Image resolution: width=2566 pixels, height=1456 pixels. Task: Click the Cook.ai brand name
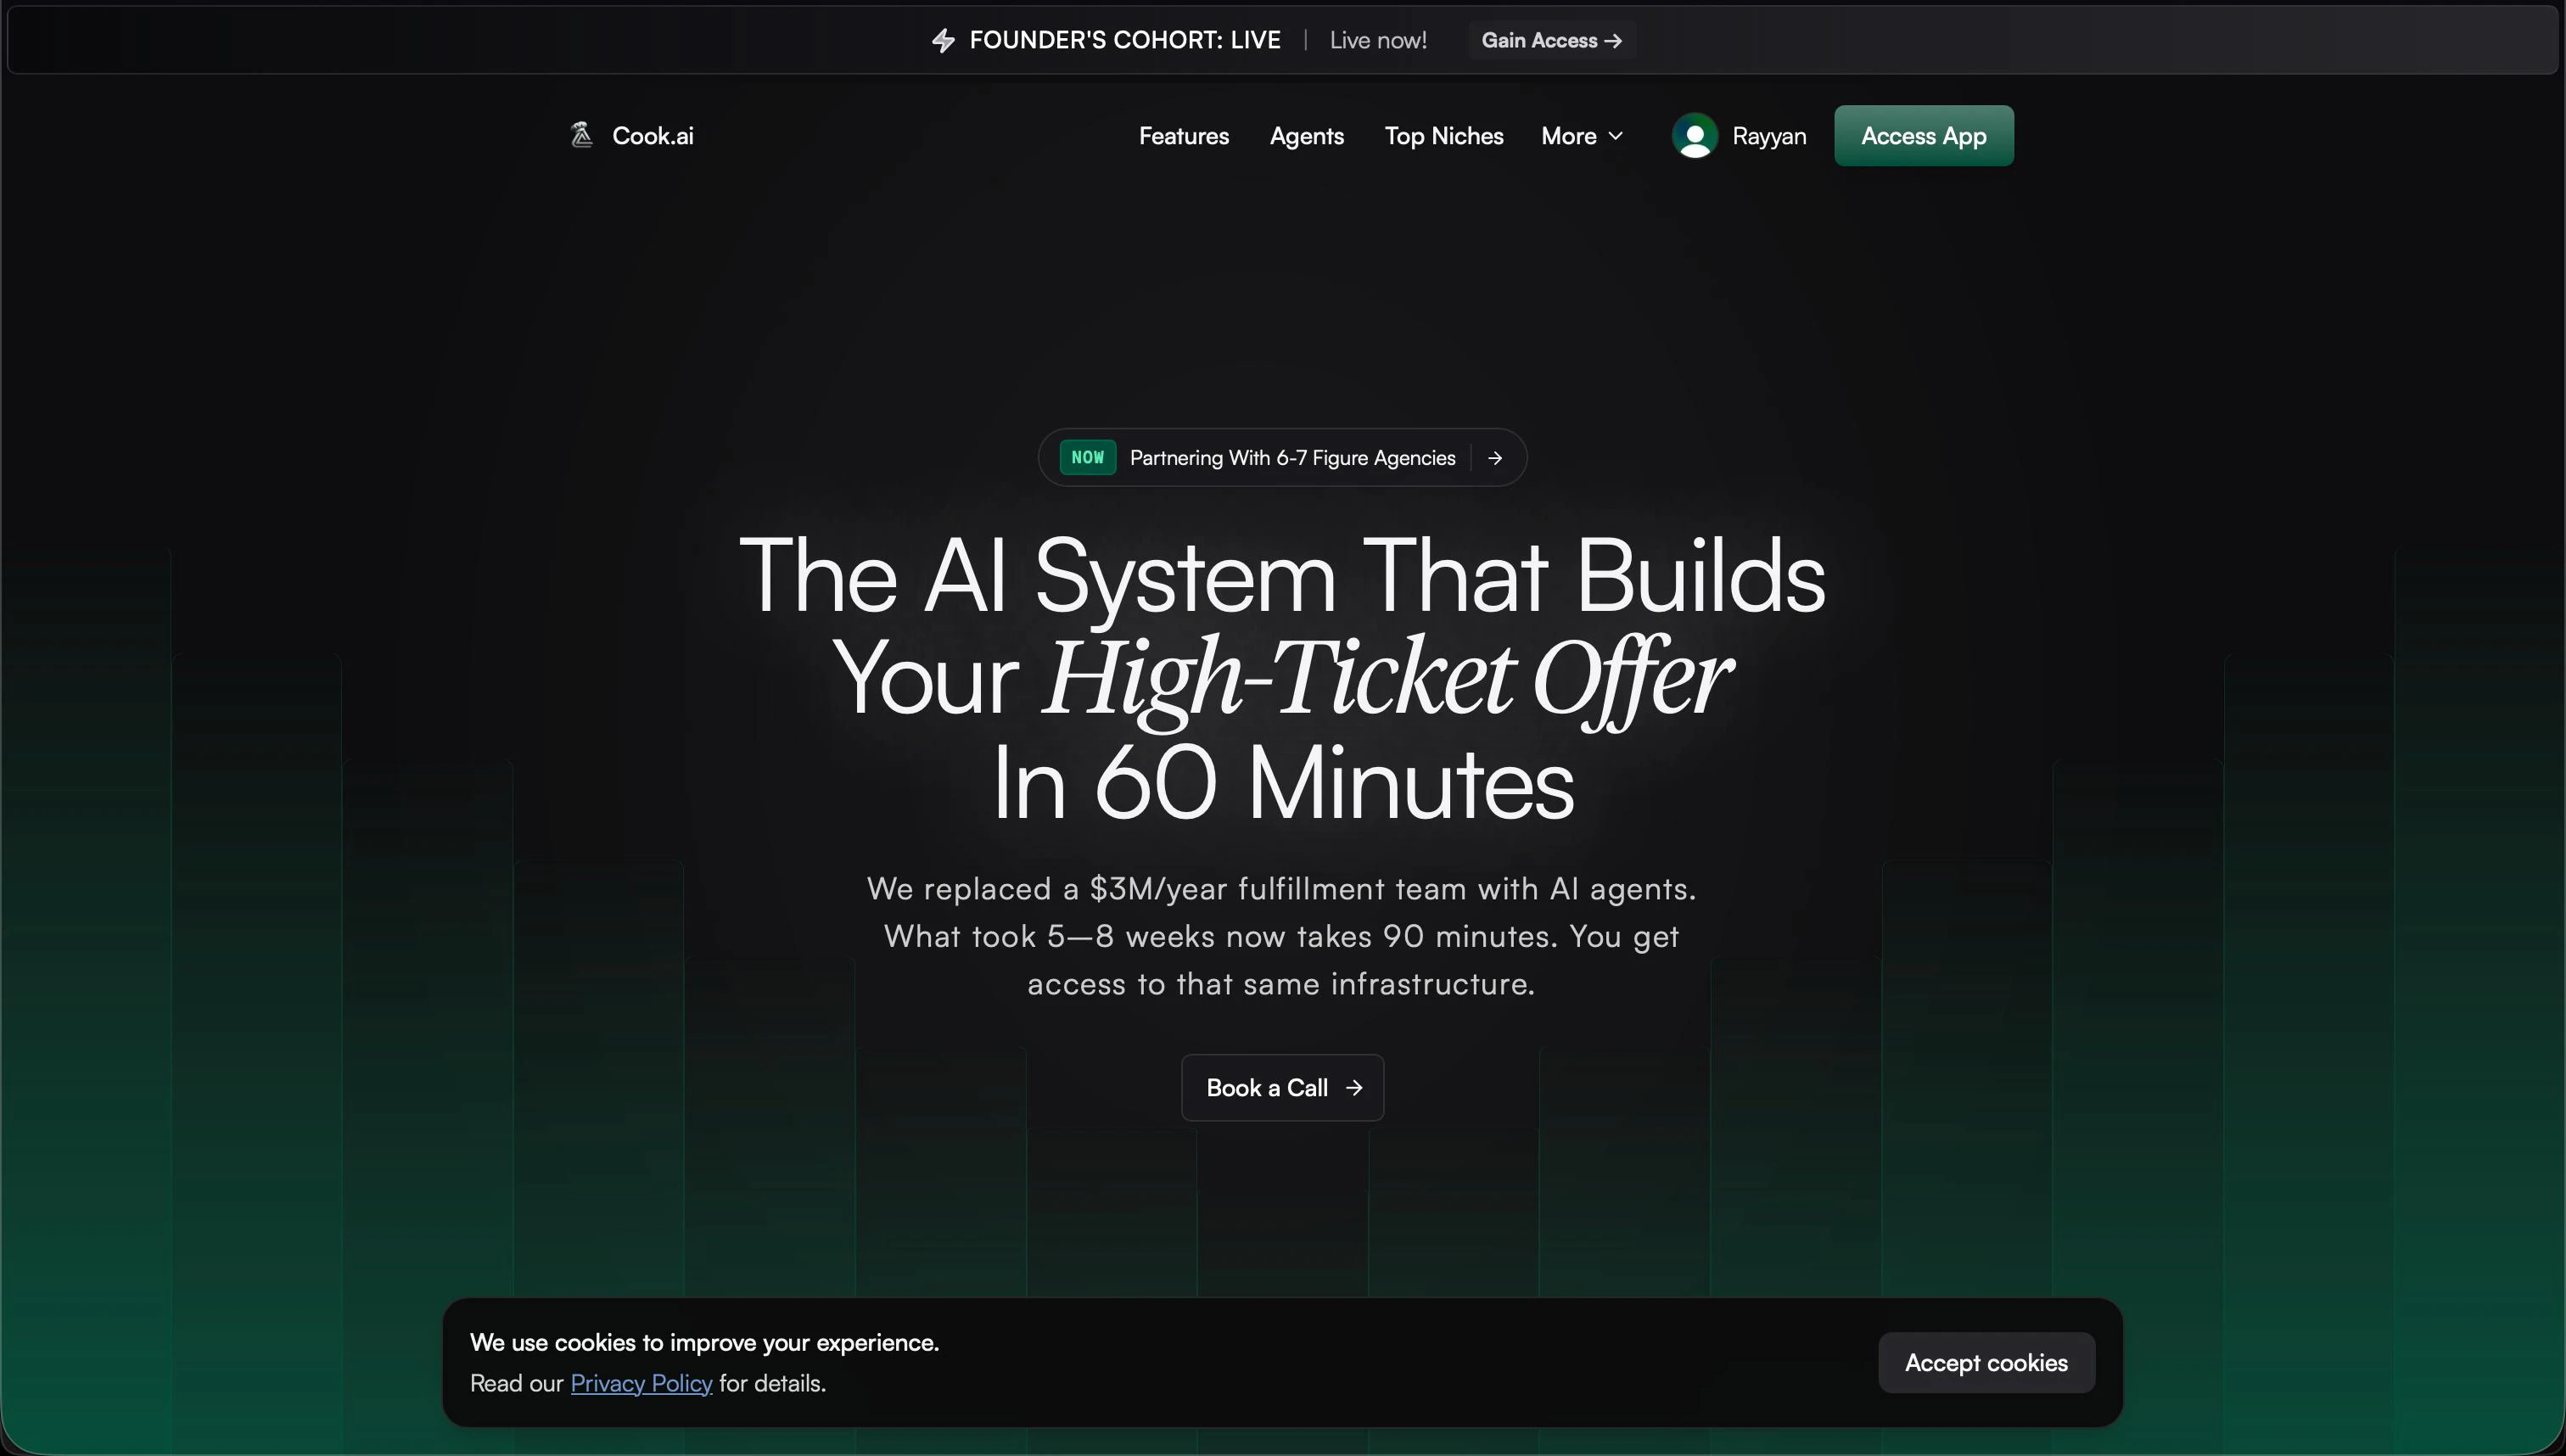click(x=653, y=136)
